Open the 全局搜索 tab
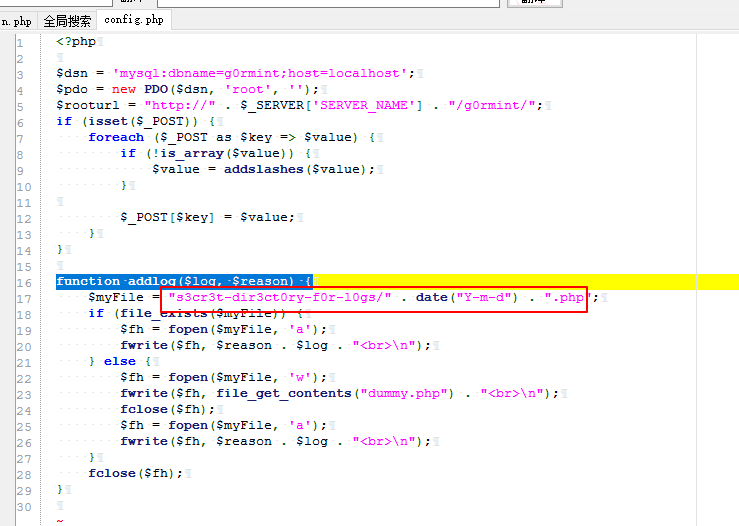Image resolution: width=739 pixels, height=526 pixels. (67, 21)
